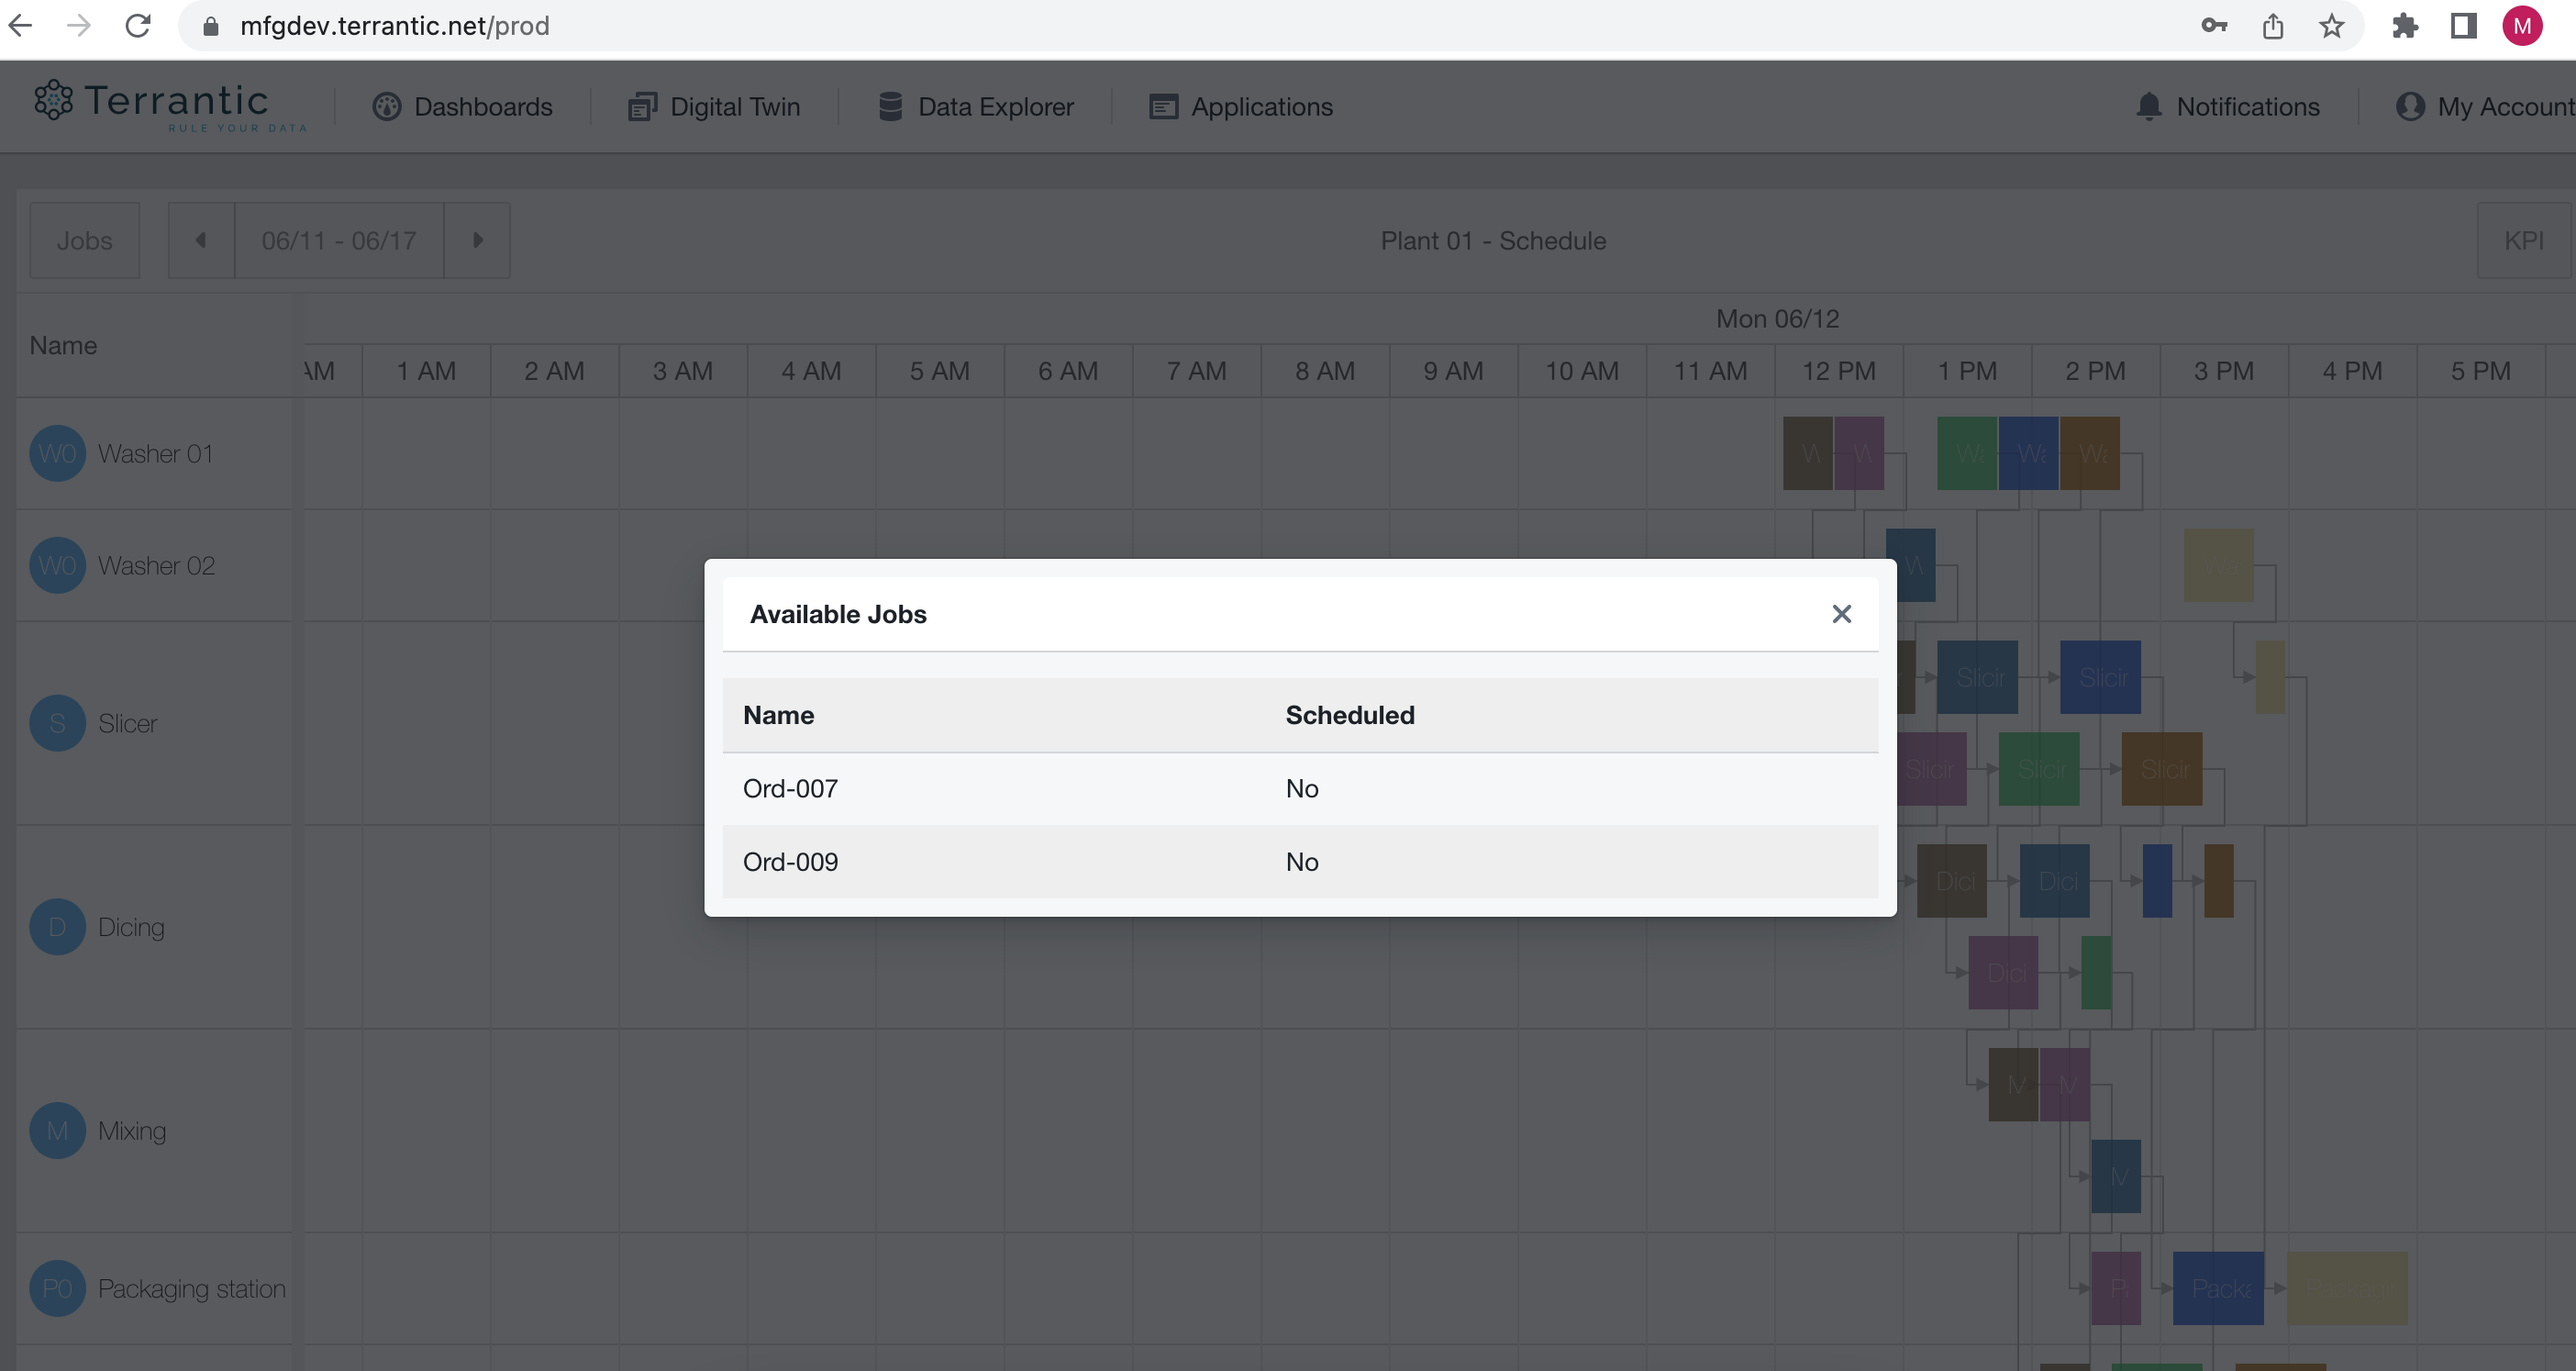Click the My Account avatar icon
The width and height of the screenshot is (2576, 1371).
(2410, 107)
